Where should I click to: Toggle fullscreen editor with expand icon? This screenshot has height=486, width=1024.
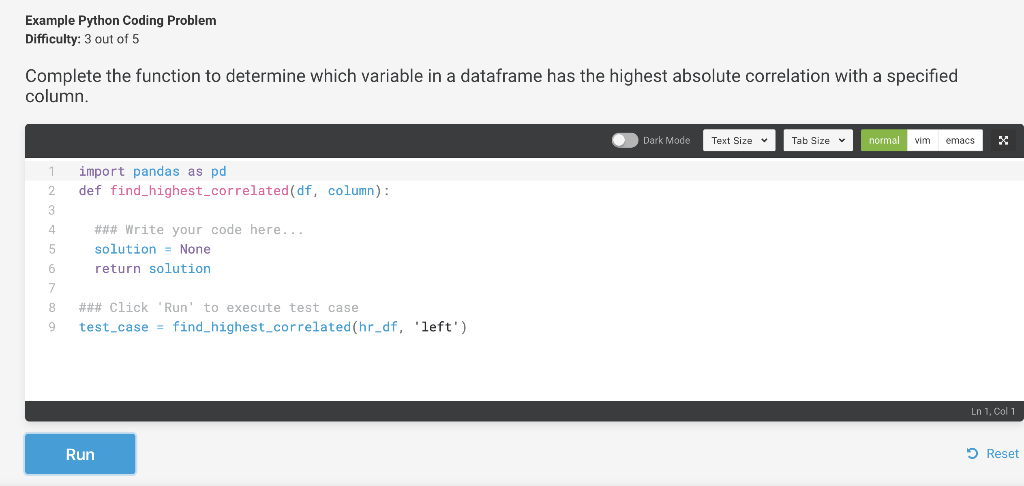click(1004, 140)
